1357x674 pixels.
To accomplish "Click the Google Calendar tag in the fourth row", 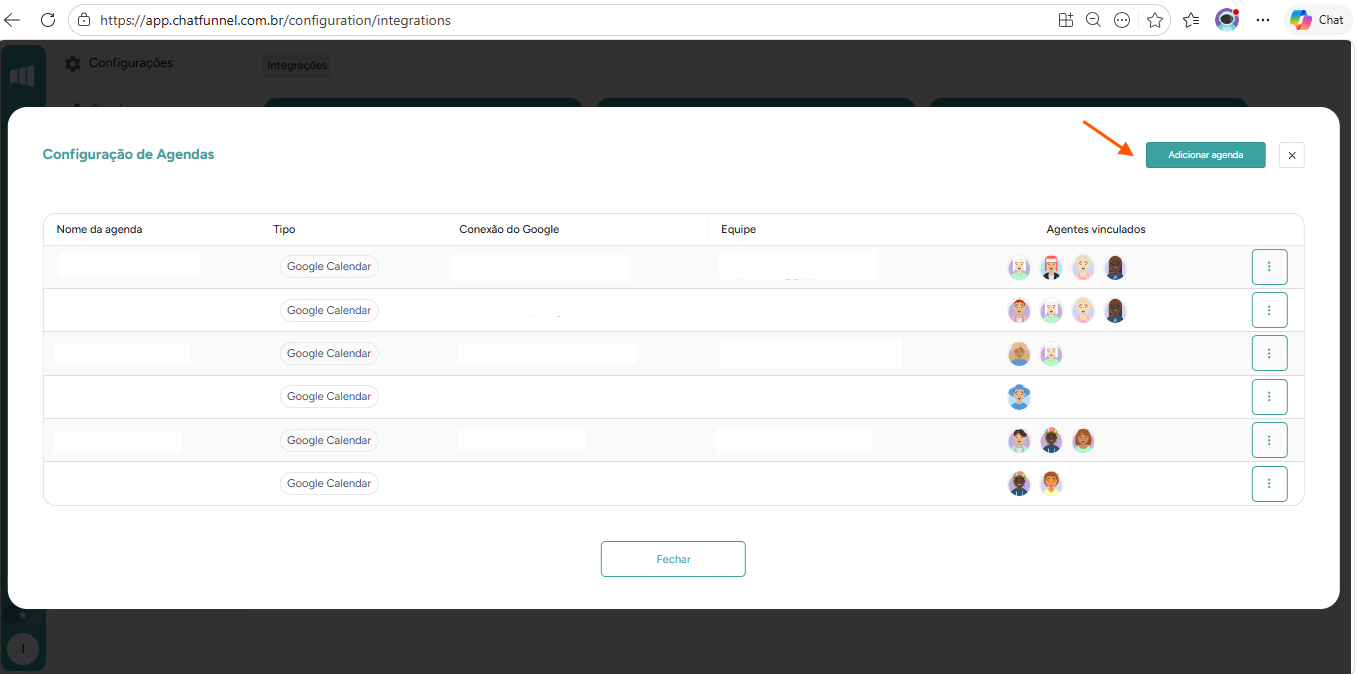I will pos(329,396).
